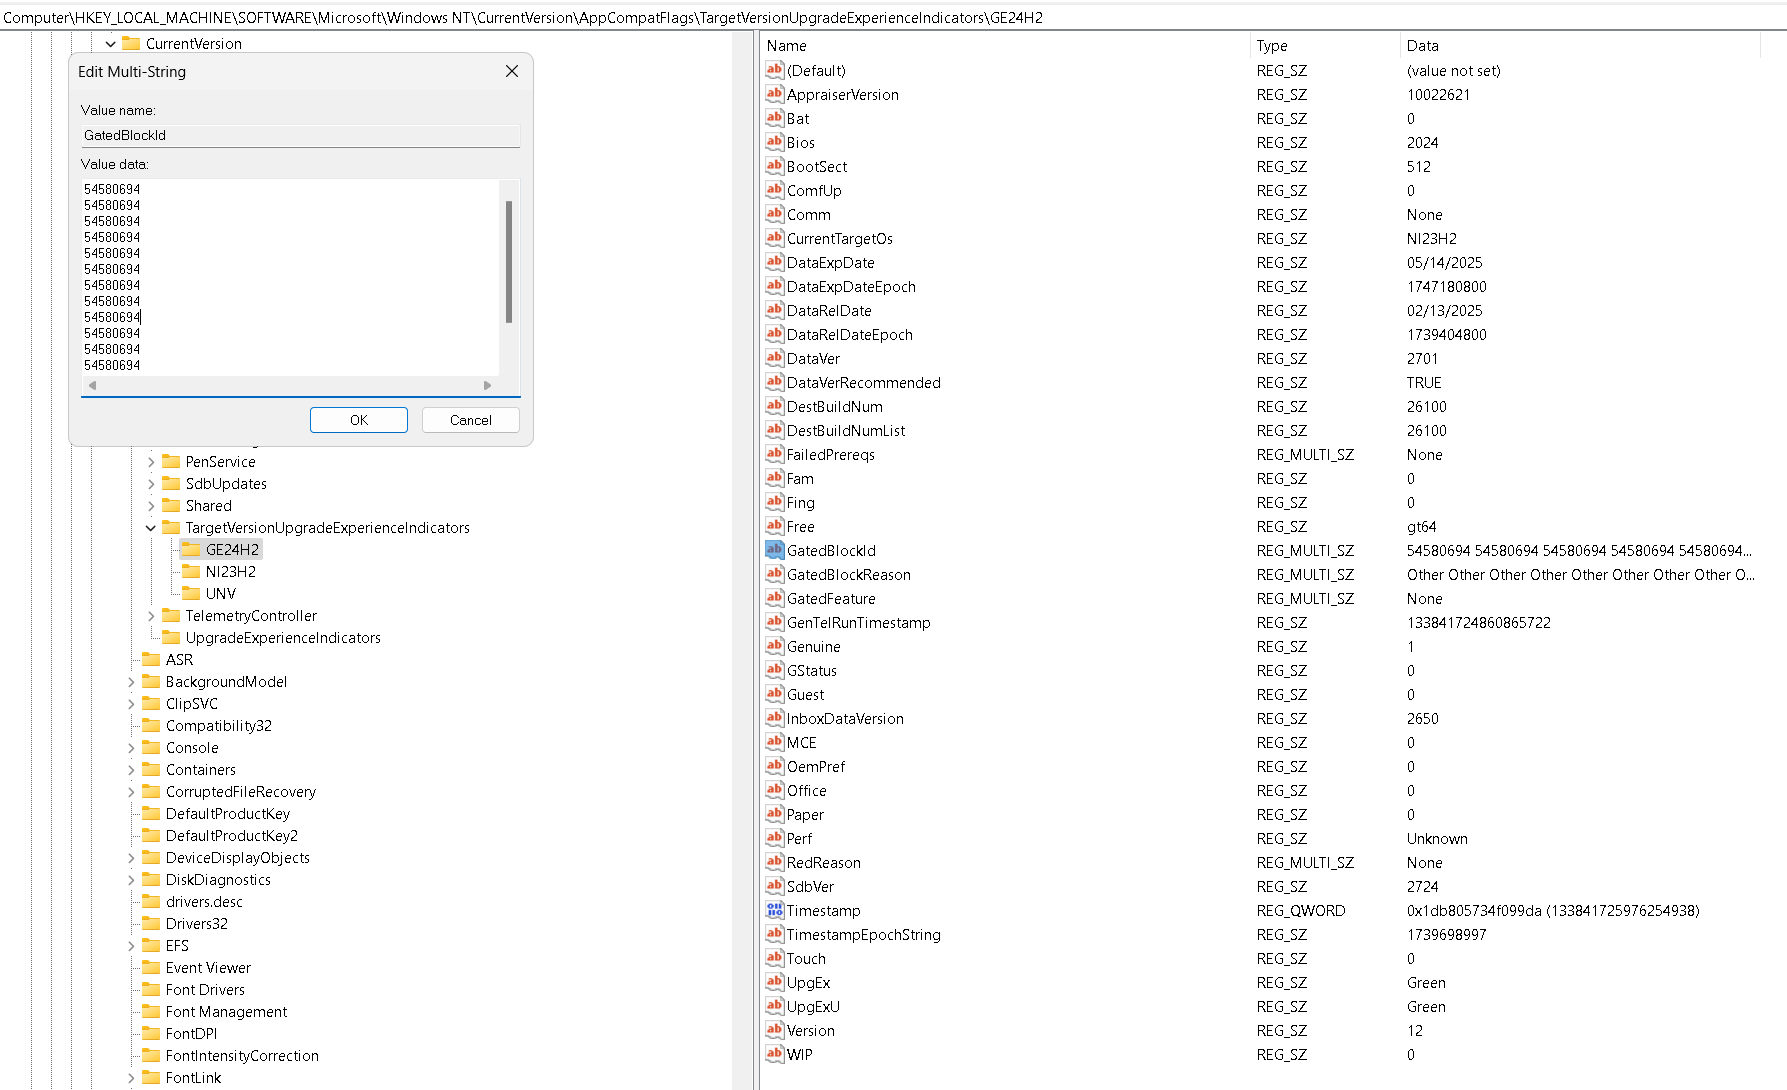Click inside the Value data text area

click(290, 278)
